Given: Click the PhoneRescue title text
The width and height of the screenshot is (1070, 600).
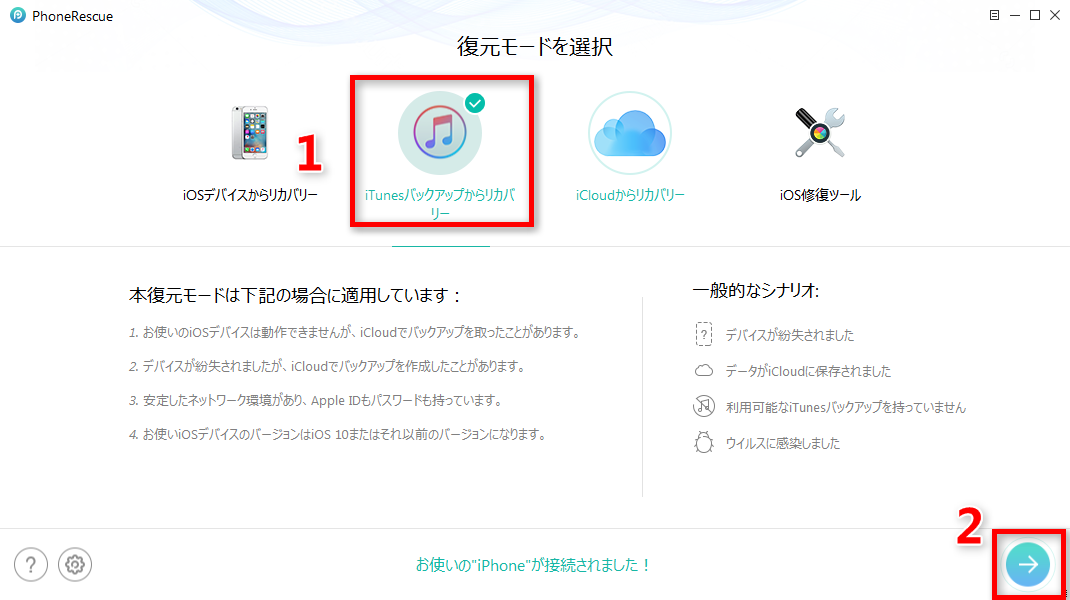Looking at the screenshot, I should 72,16.
